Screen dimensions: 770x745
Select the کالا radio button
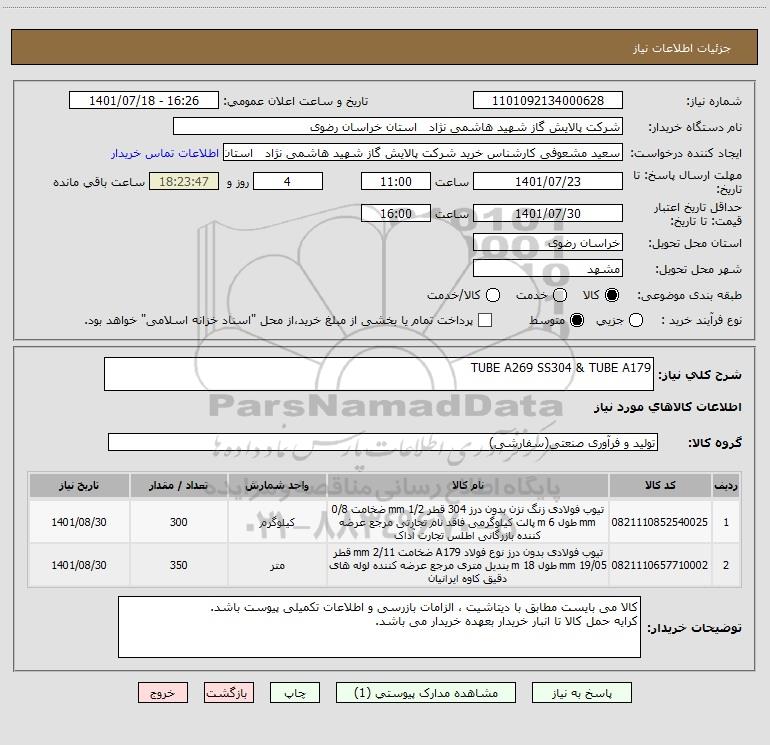click(x=612, y=295)
